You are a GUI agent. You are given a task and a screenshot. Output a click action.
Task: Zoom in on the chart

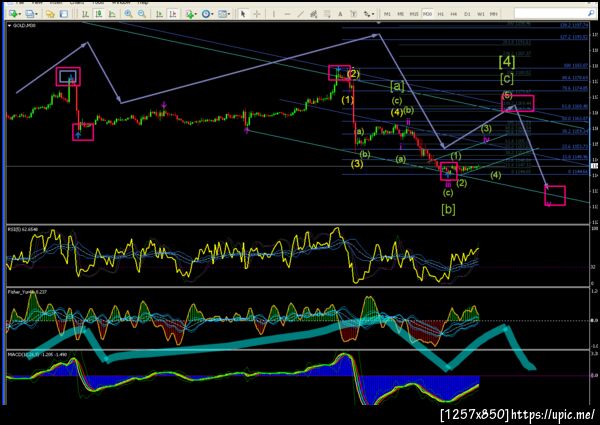click(128, 14)
